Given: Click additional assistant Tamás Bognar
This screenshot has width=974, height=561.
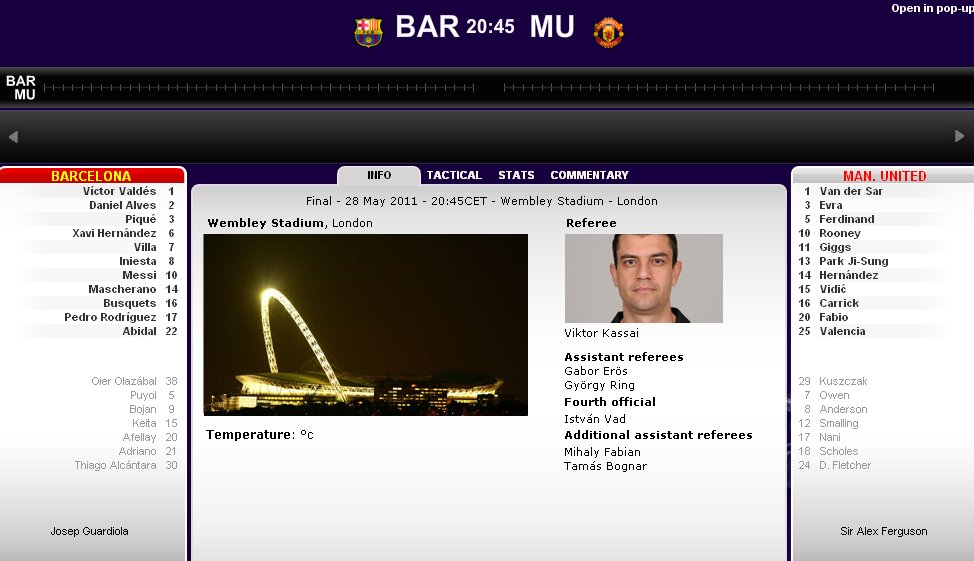Looking at the screenshot, I should click(x=605, y=466).
